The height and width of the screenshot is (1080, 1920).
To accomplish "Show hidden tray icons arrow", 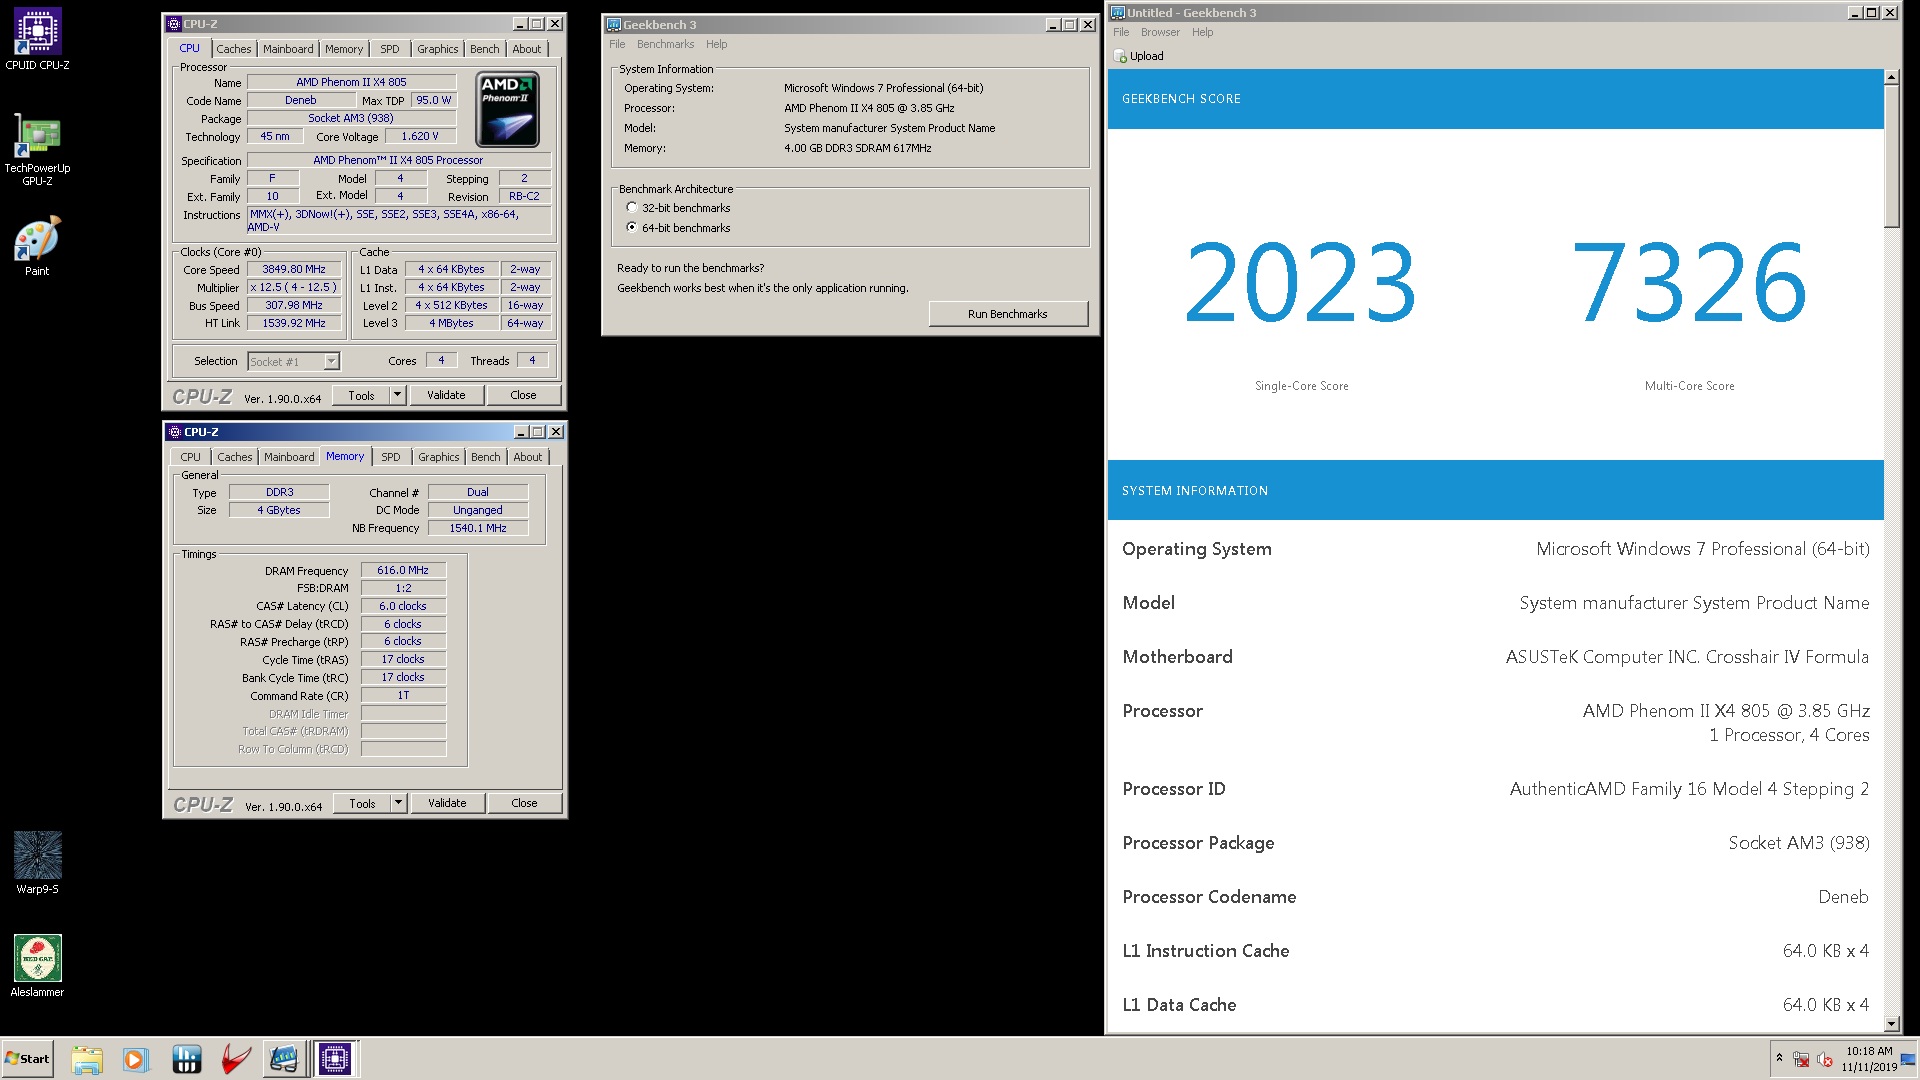I will 1779,1058.
